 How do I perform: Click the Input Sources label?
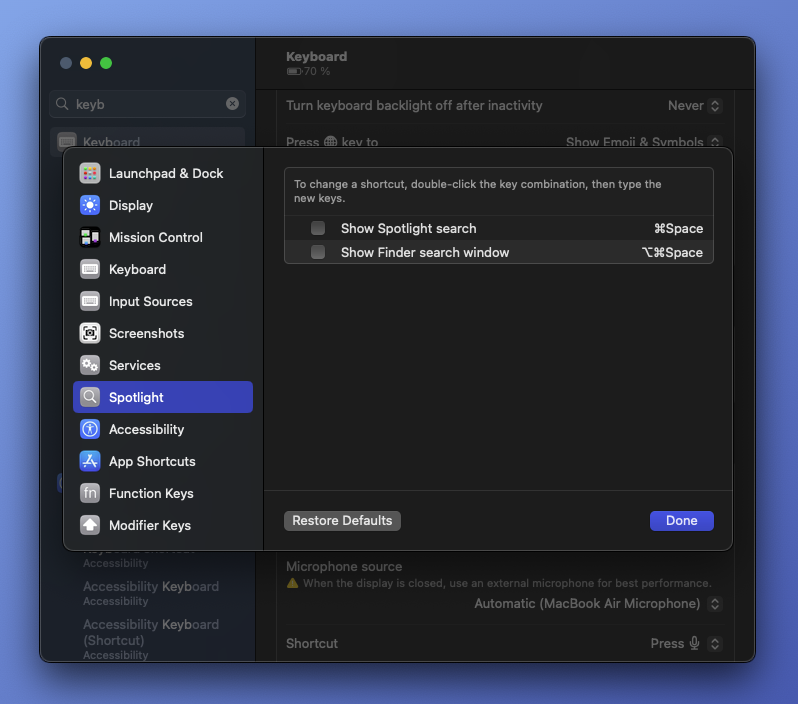coord(151,301)
